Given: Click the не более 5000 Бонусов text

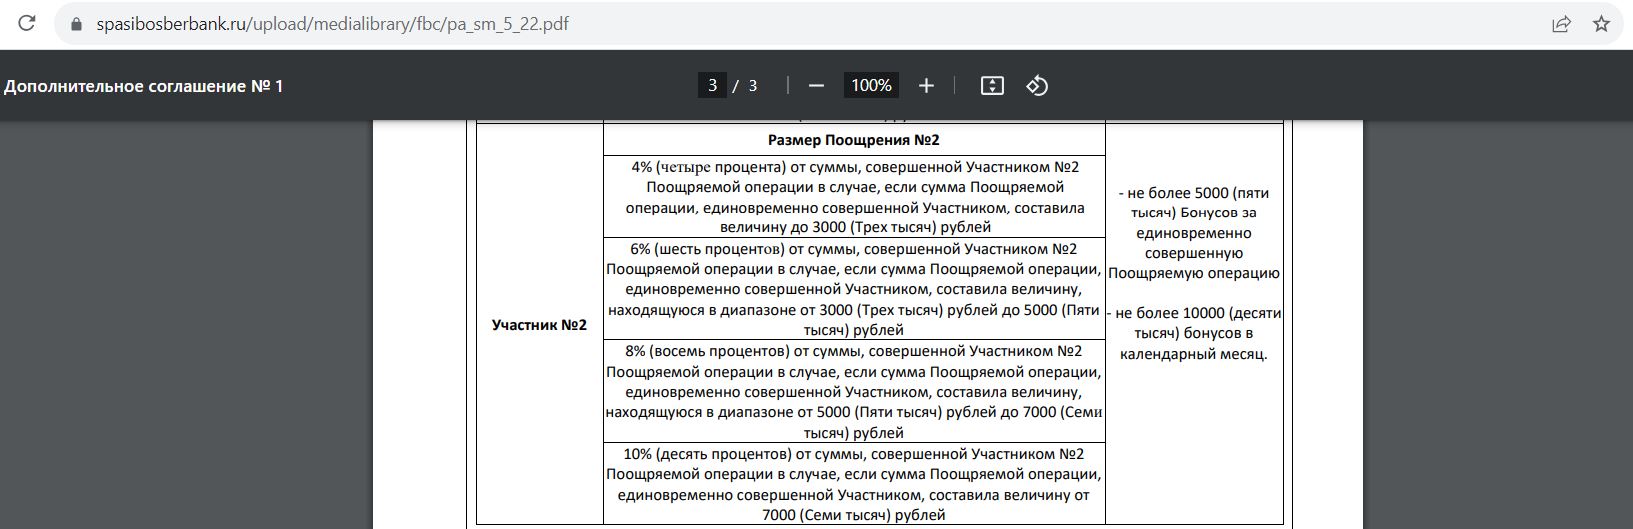Looking at the screenshot, I should pos(1194,233).
